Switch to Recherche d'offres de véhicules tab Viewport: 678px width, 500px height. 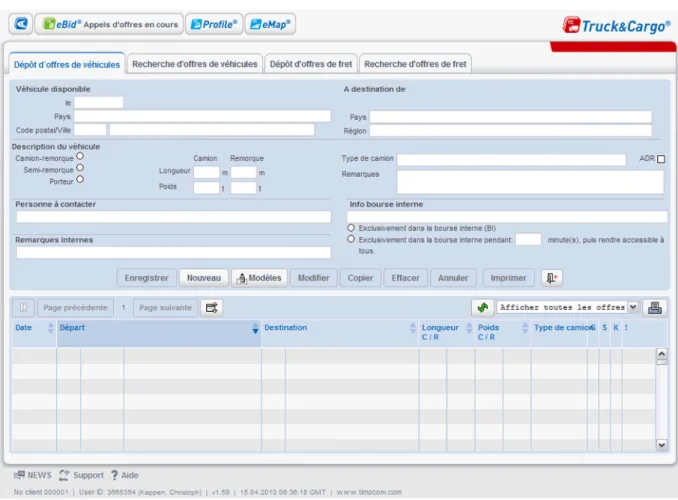pyautogui.click(x=195, y=64)
